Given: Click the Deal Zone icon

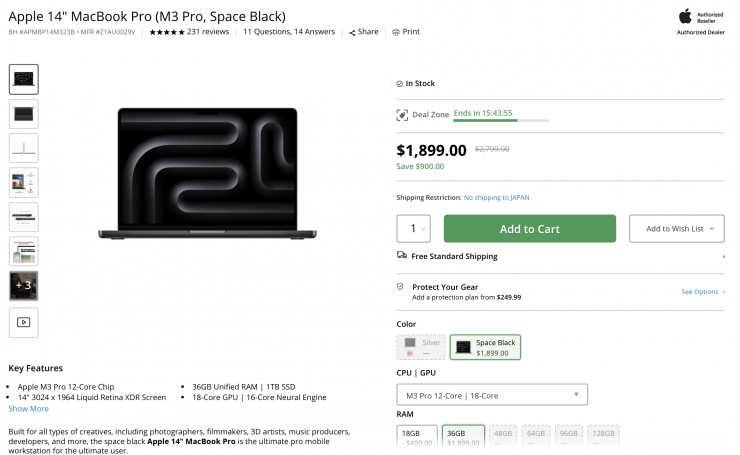Looking at the screenshot, I should 402,115.
